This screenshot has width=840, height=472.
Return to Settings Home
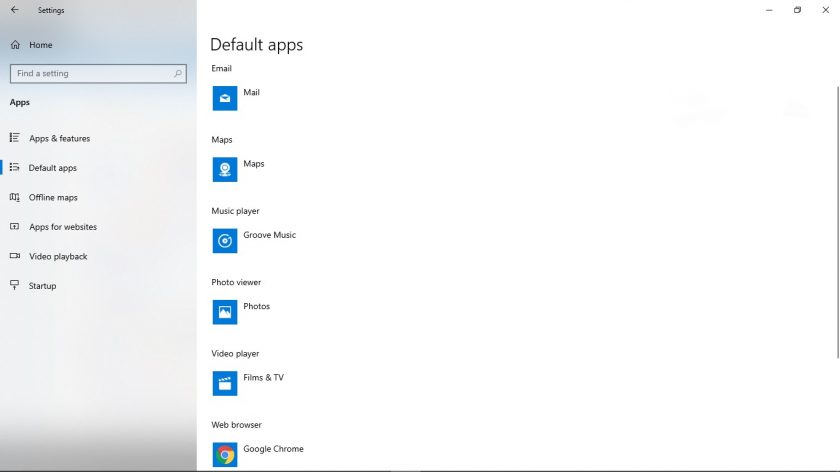click(x=98, y=45)
